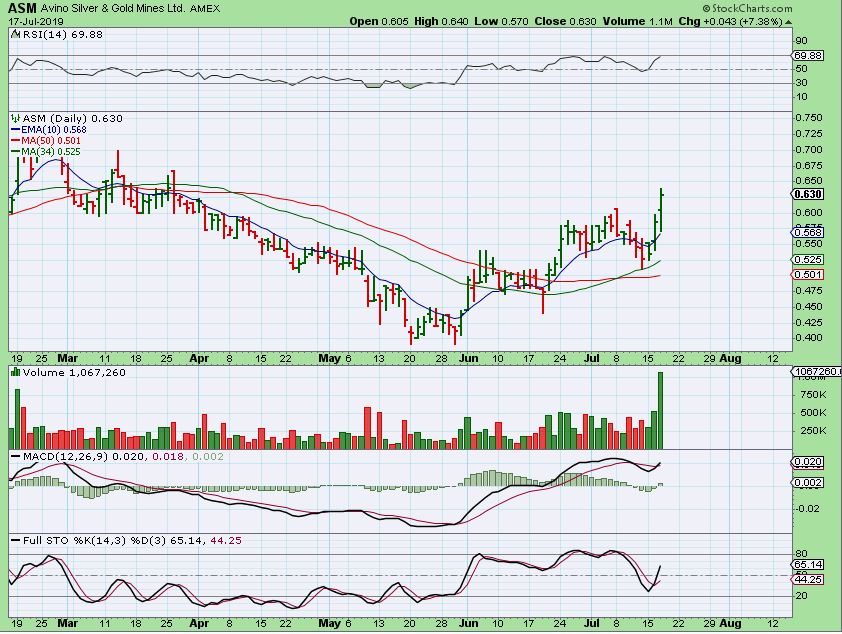Viewport: 842px width, 634px height.
Task: Click the MA(50) 0.501 legend entry
Action: pyautogui.click(x=51, y=141)
